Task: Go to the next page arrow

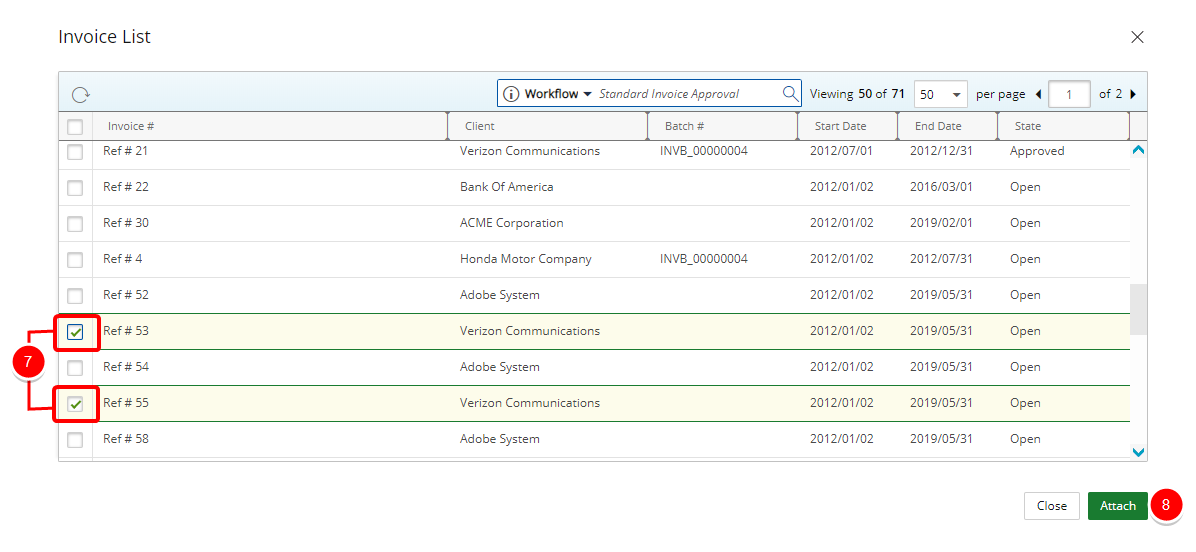Action: click(1132, 94)
